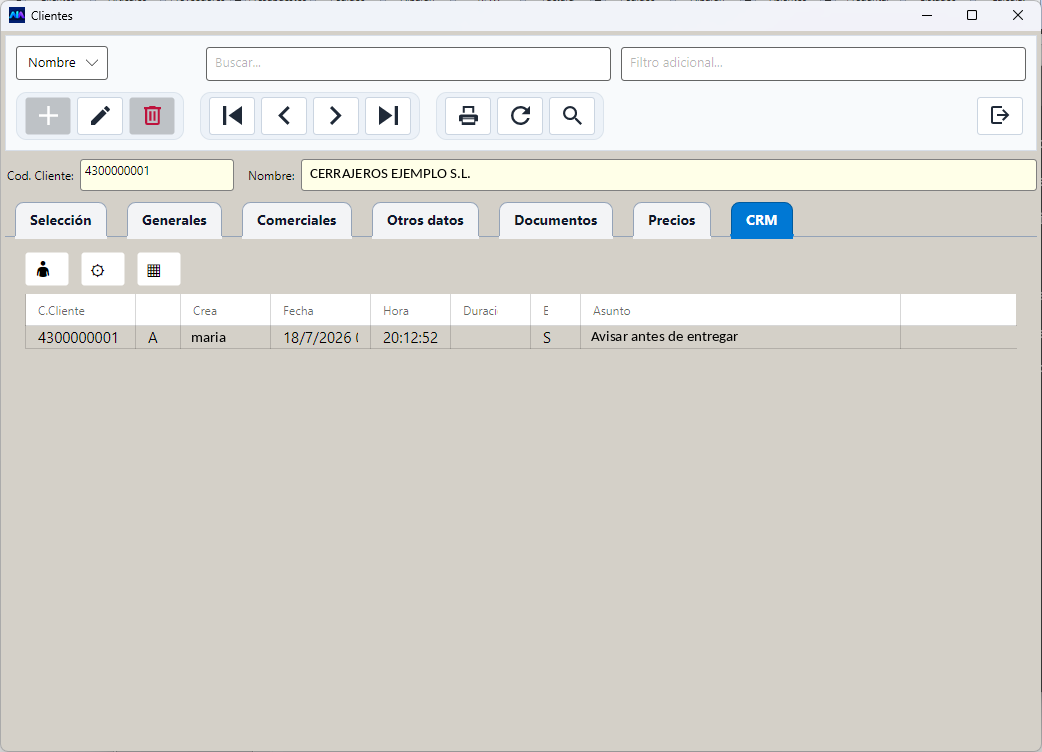Click the pencil edit icon
This screenshot has width=1042, height=752.
click(x=100, y=116)
